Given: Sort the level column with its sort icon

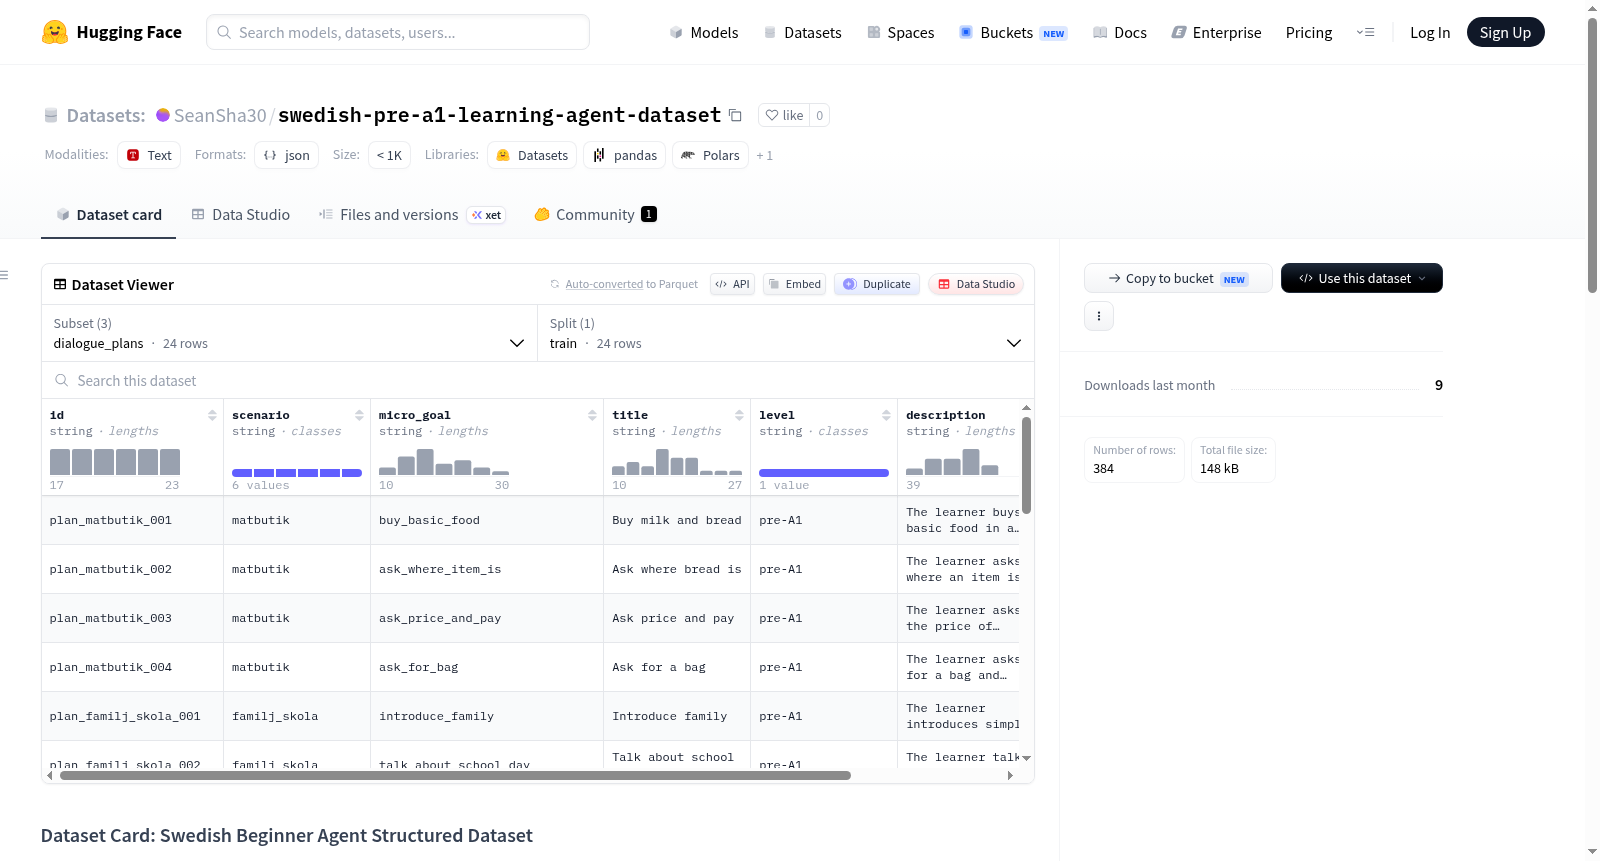Looking at the screenshot, I should (886, 415).
